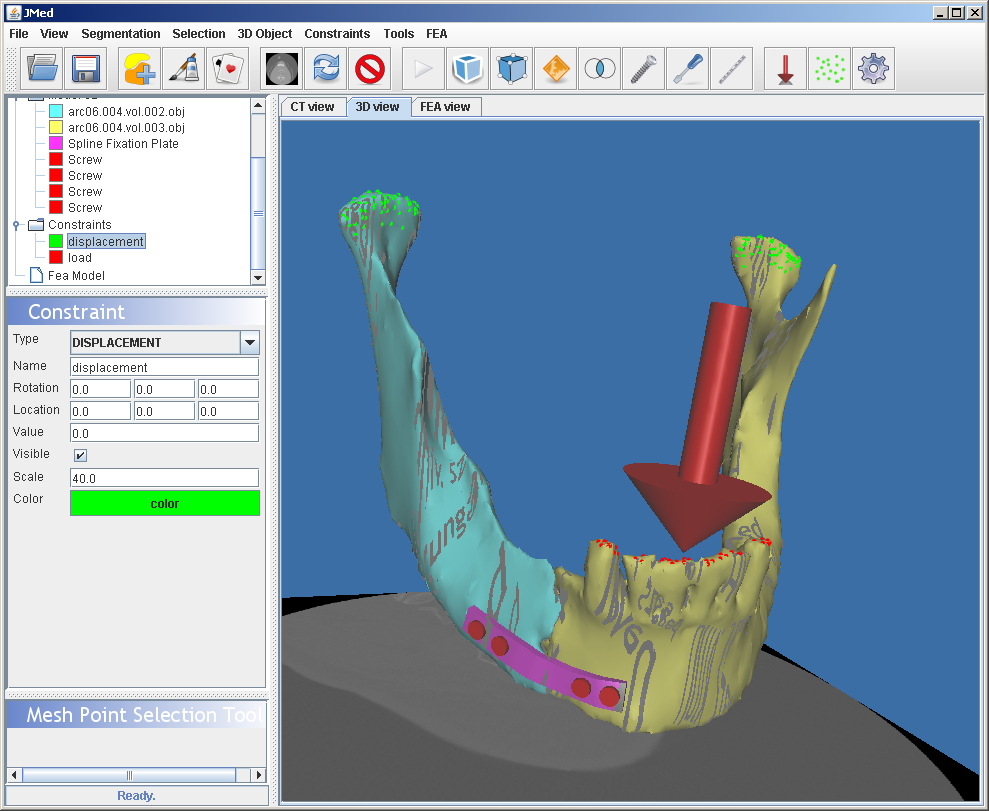989x811 pixels.
Task: Click the red downward load arrow icon
Action: (x=785, y=69)
